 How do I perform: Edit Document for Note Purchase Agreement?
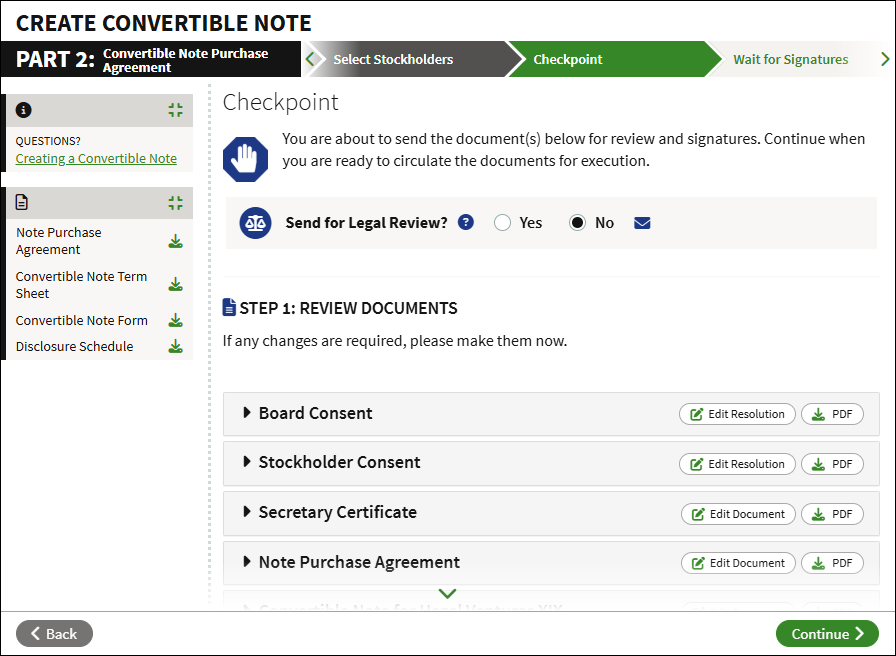(738, 563)
